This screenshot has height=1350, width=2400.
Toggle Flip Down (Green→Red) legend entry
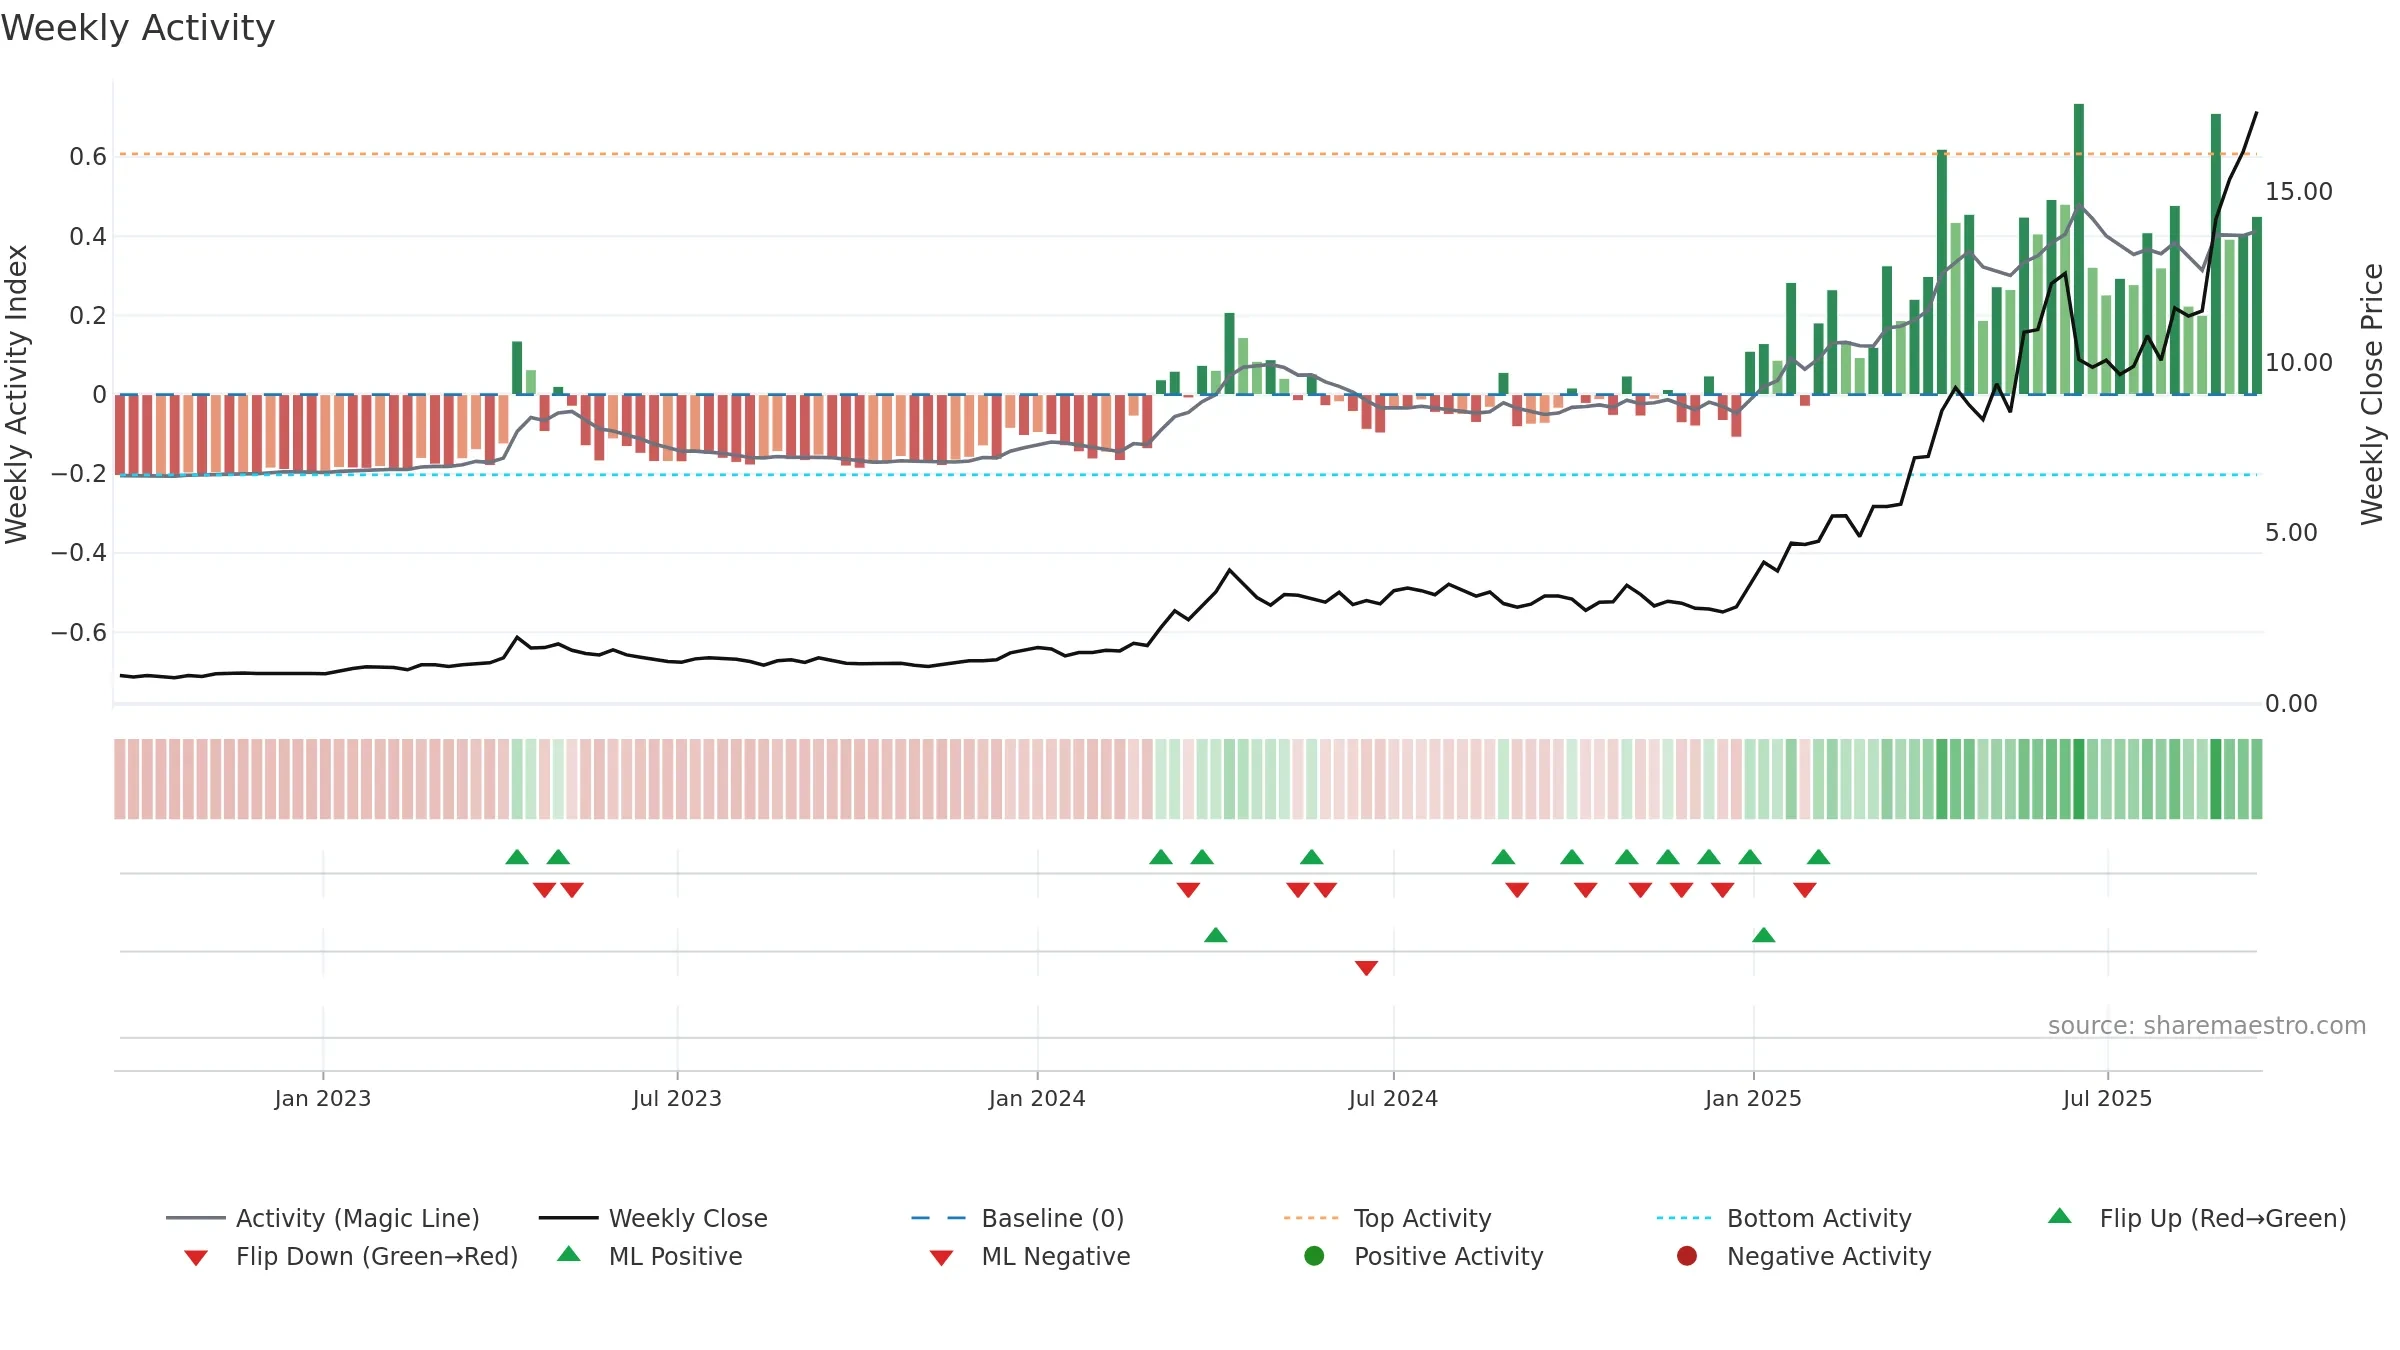pos(350,1256)
